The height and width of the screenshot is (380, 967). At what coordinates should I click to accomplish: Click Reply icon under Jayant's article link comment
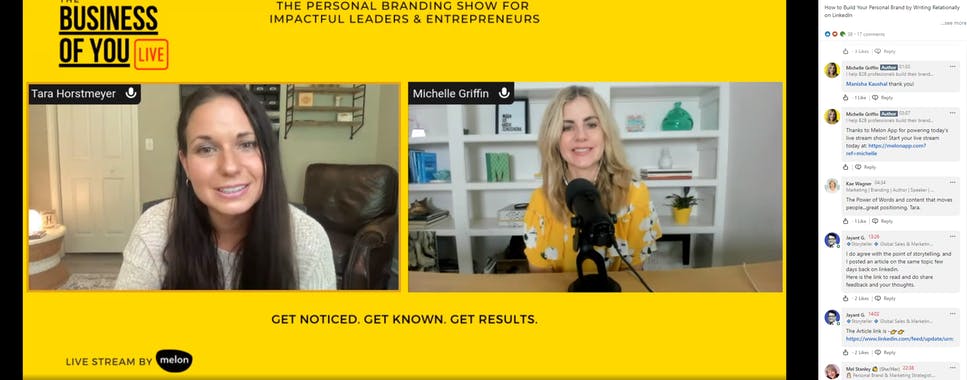coord(877,352)
